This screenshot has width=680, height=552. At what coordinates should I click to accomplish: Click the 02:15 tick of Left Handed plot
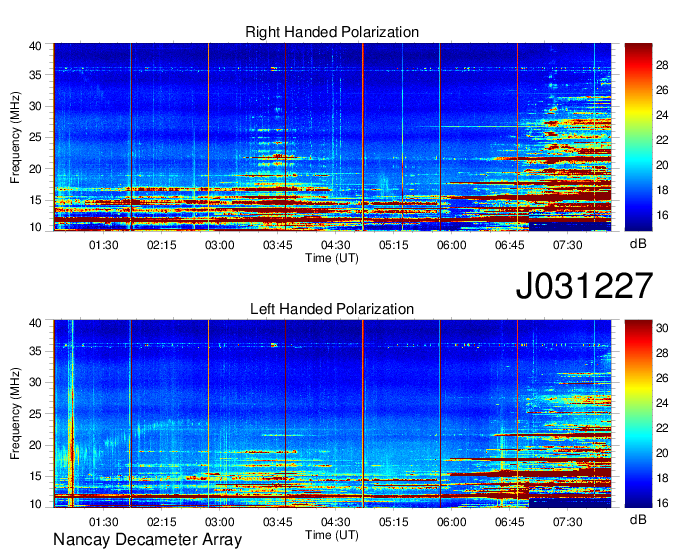click(162, 522)
